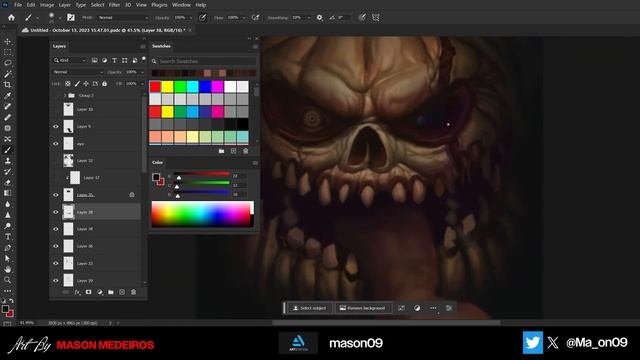Open the layer Fill slider arrow
The image size is (640, 360).
tap(142, 84)
